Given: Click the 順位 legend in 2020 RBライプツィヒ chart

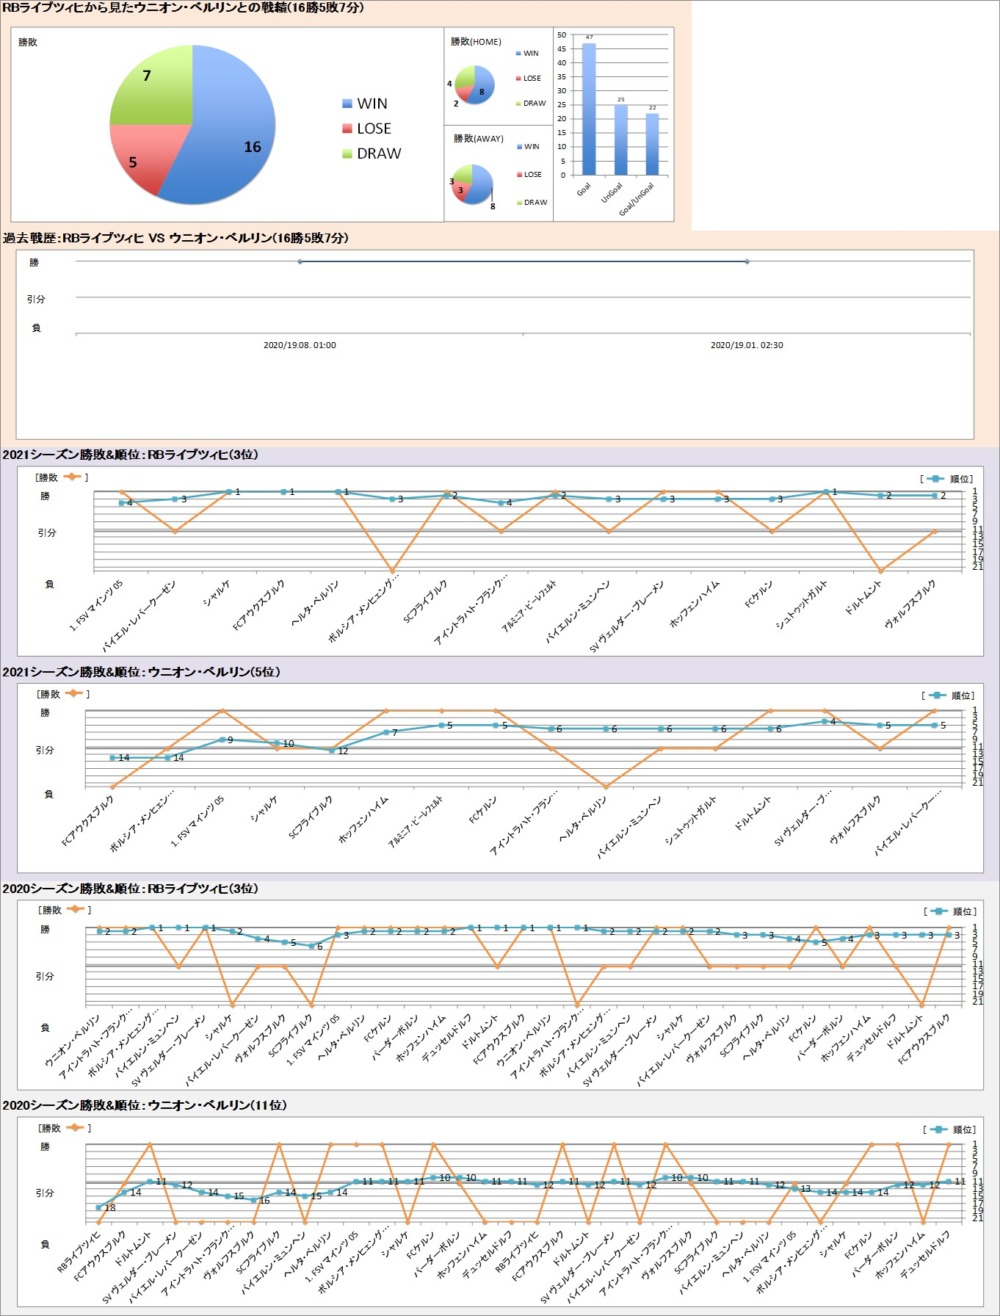Looking at the screenshot, I should pyautogui.click(x=948, y=911).
